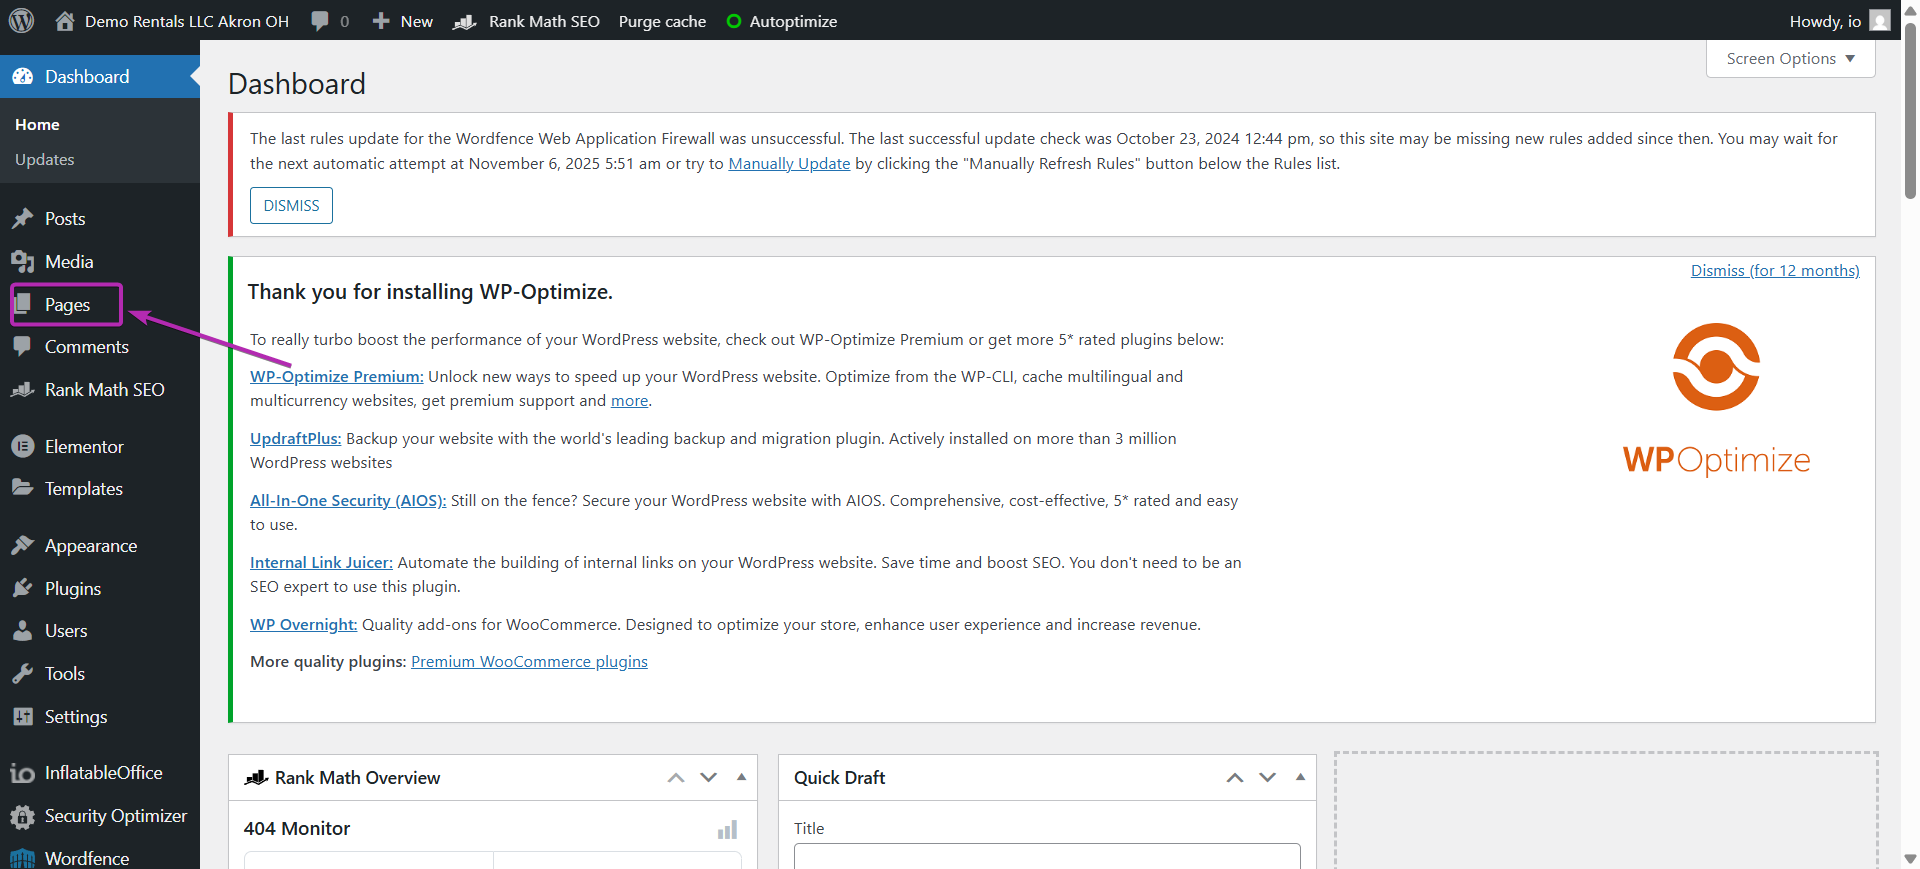
Task: Open the comments bubble icon in admin bar
Action: pos(320,21)
